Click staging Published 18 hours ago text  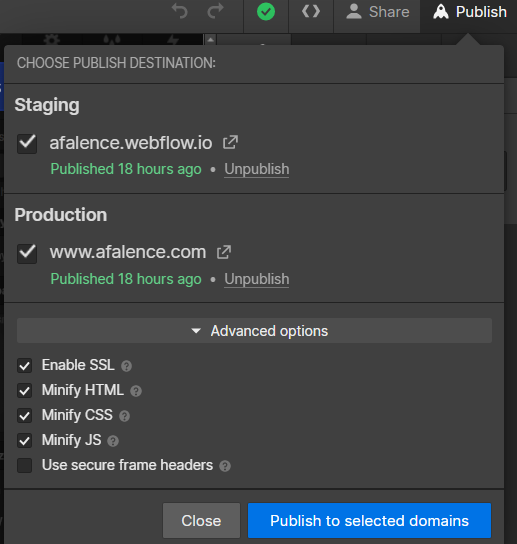[x=126, y=169]
